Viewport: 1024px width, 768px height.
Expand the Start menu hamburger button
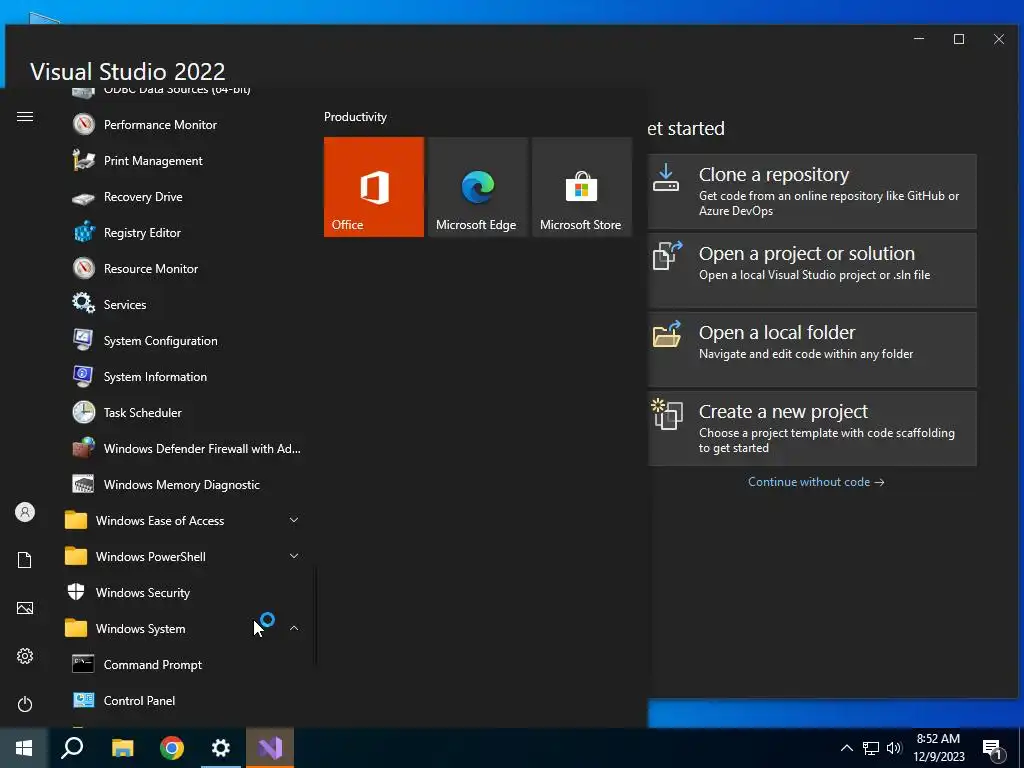[25, 116]
